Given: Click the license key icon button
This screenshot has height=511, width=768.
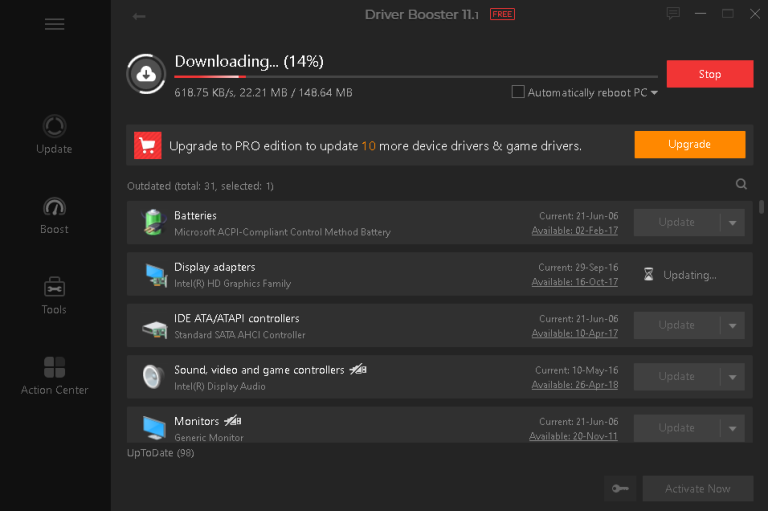Looking at the screenshot, I should (620, 488).
